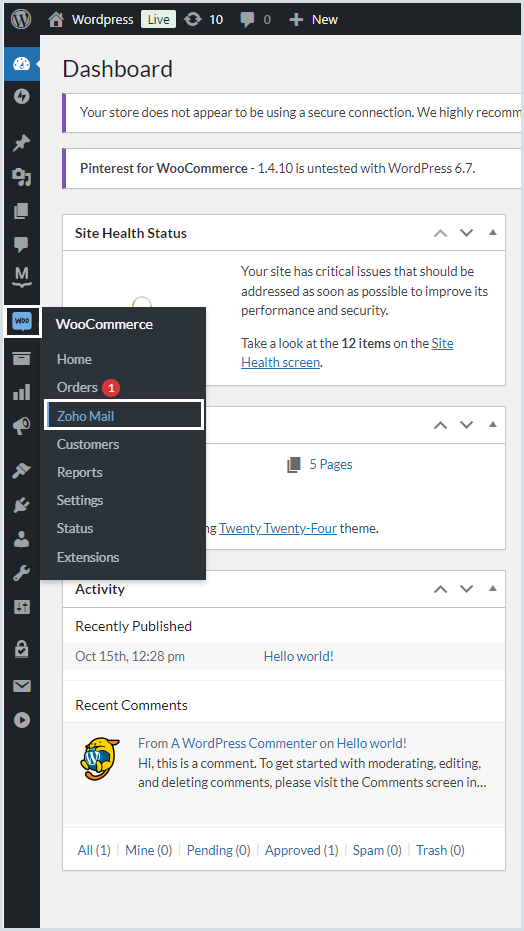Collapse the Site Health Status panel
This screenshot has width=524, height=931.
tap(493, 233)
